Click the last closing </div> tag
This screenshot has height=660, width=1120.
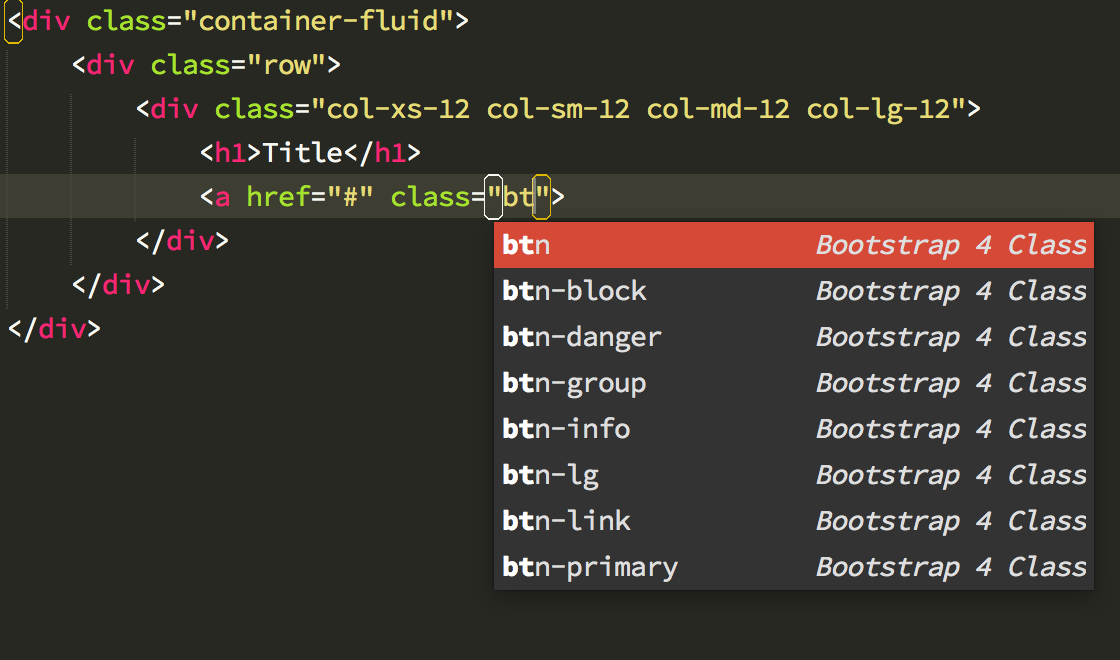coord(54,329)
